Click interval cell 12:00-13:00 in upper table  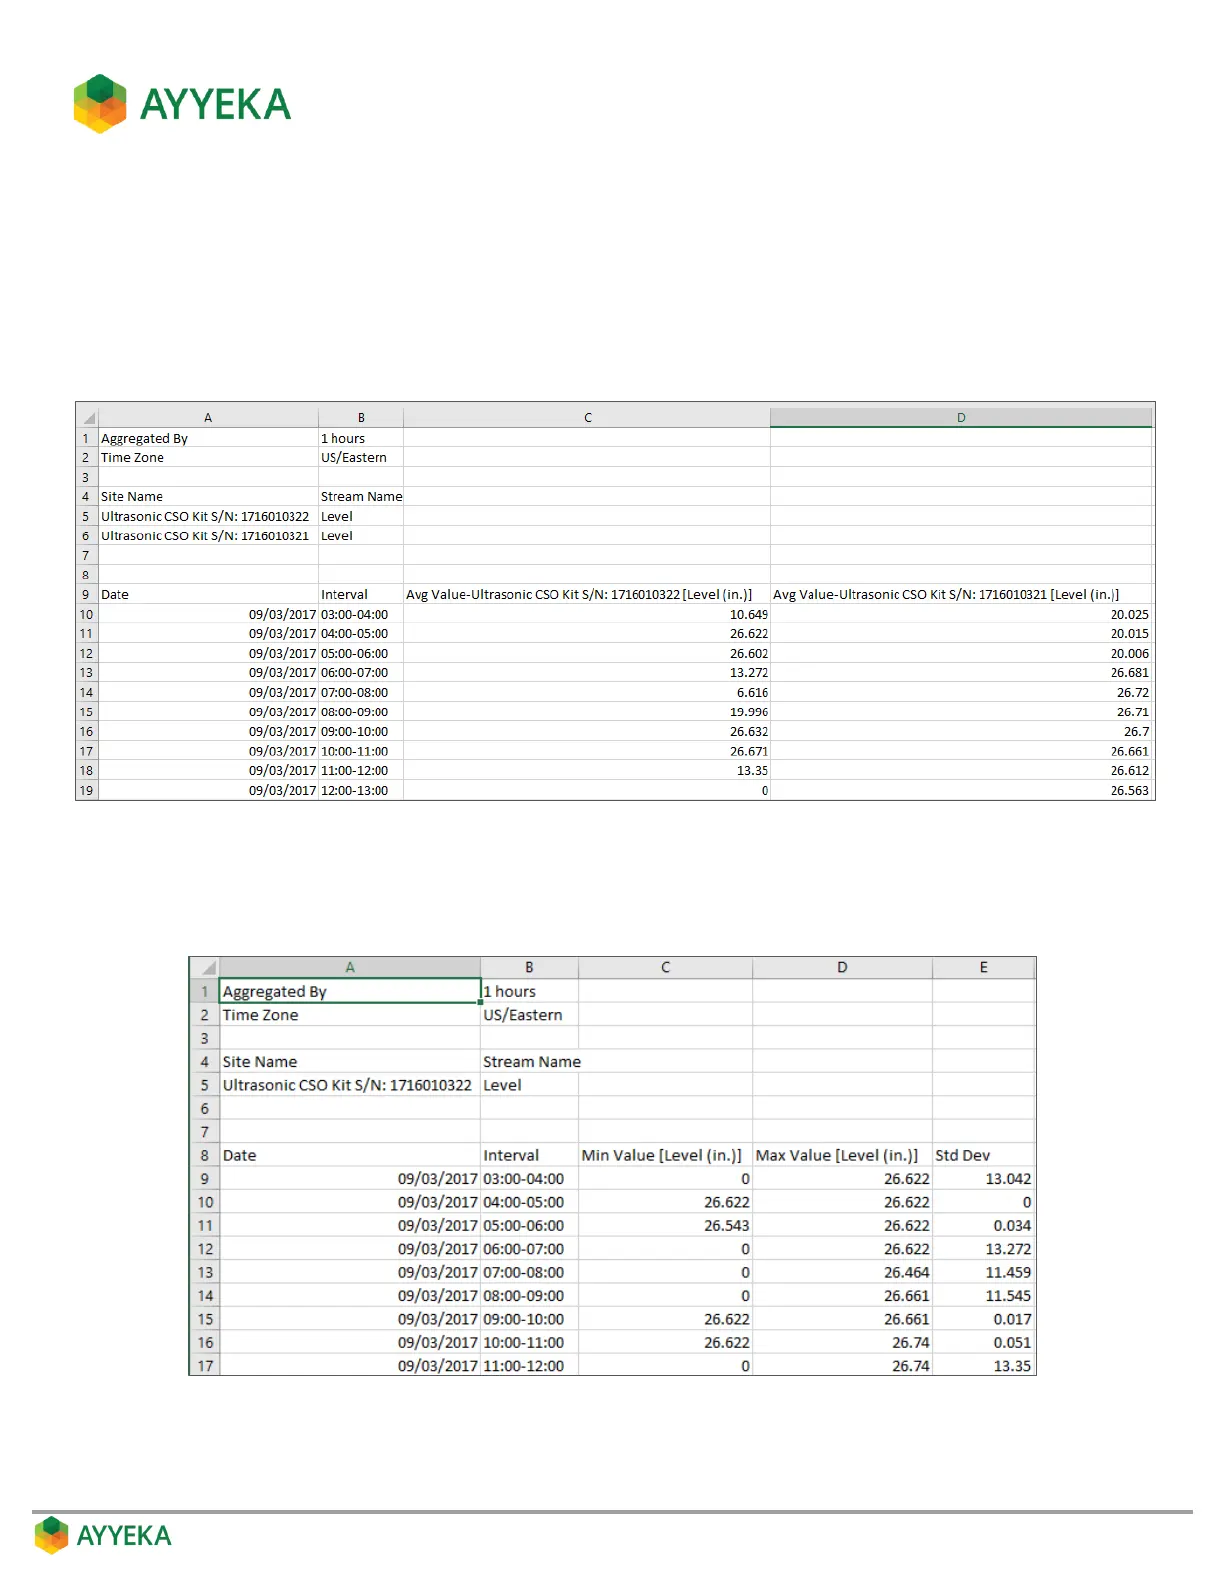coord(361,791)
